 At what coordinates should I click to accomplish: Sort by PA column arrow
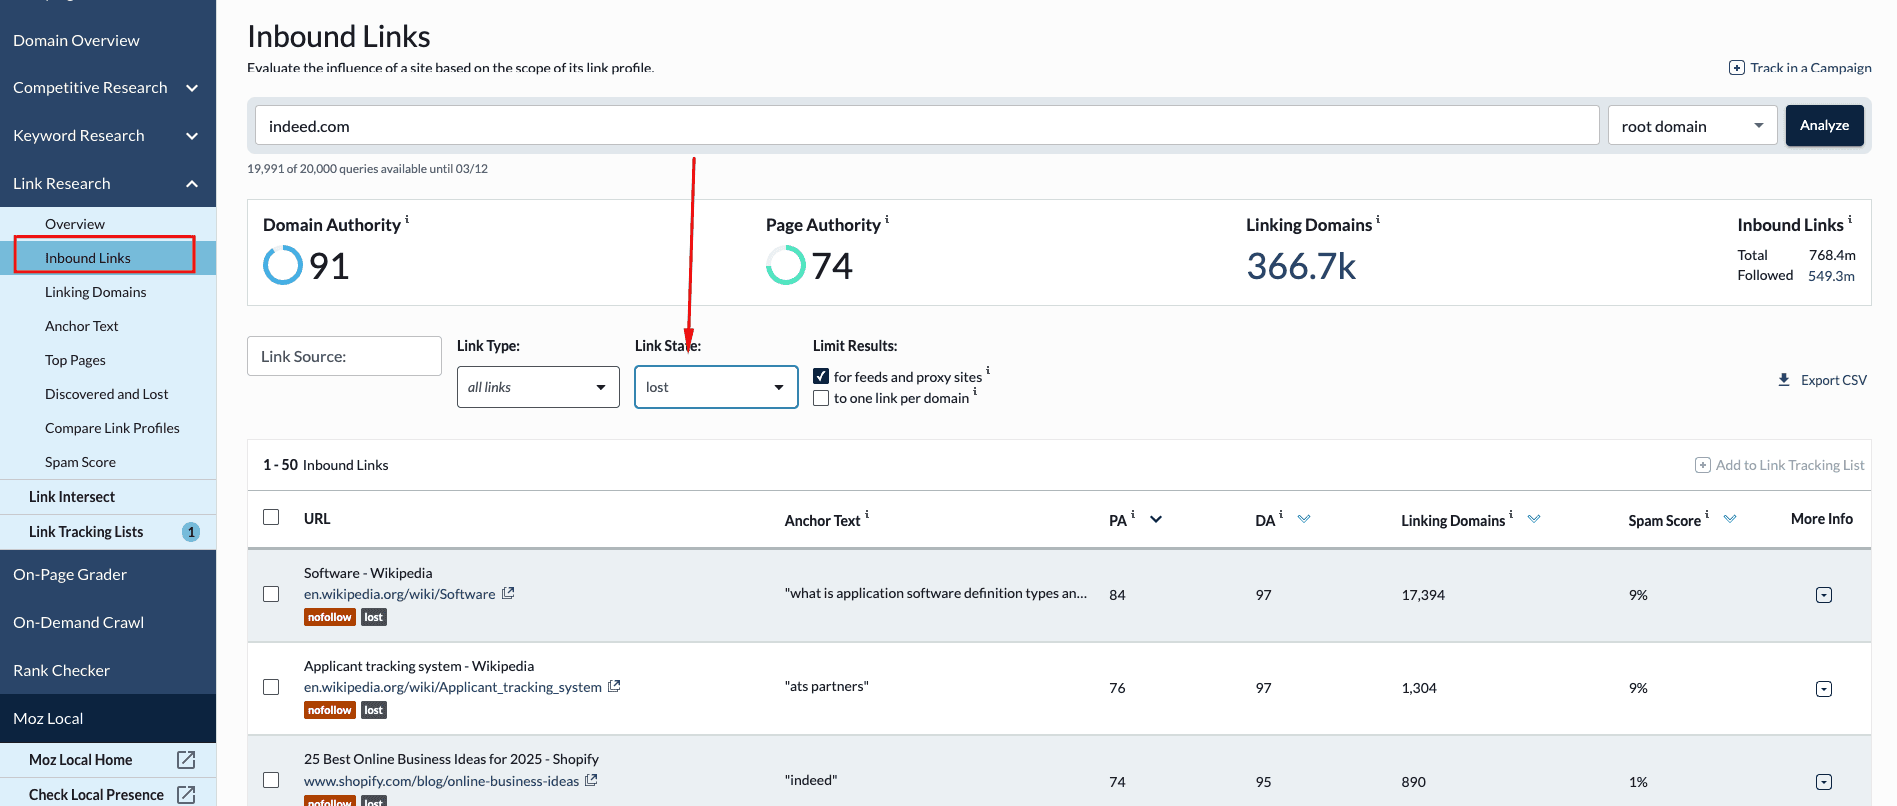coord(1156,519)
